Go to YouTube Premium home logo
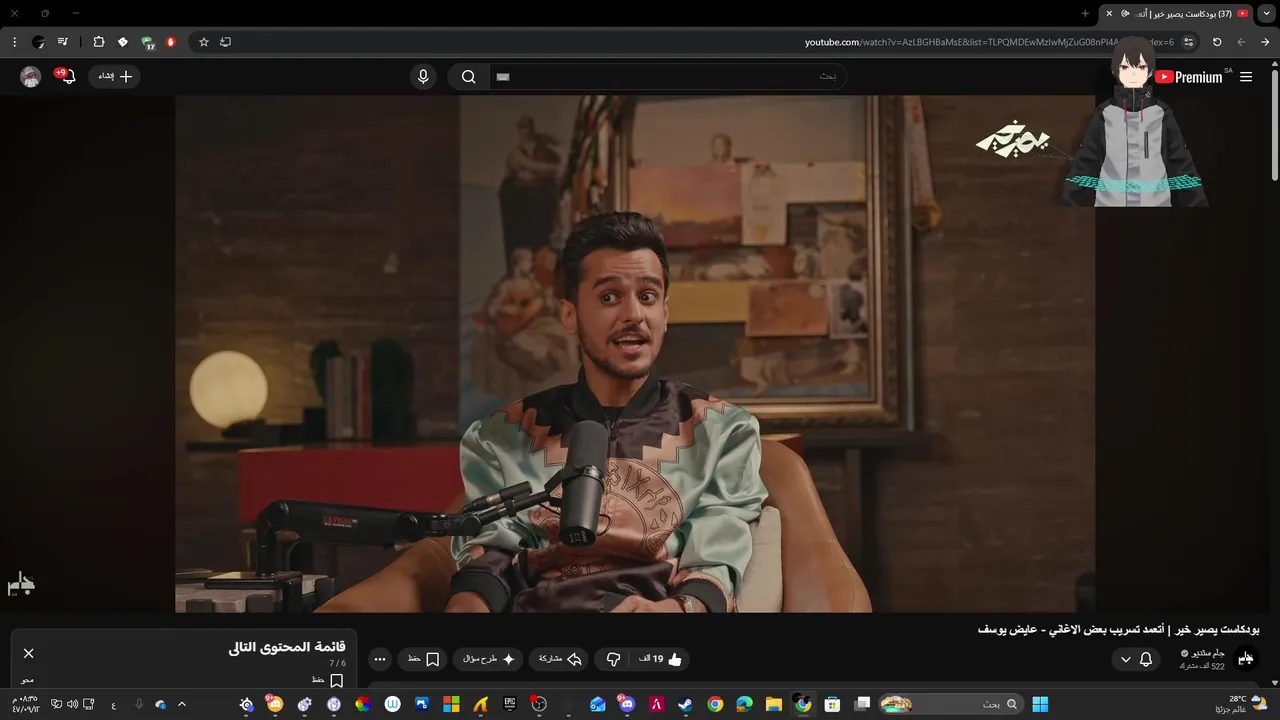Screen dimensions: 1280x720 click(x=1190, y=77)
